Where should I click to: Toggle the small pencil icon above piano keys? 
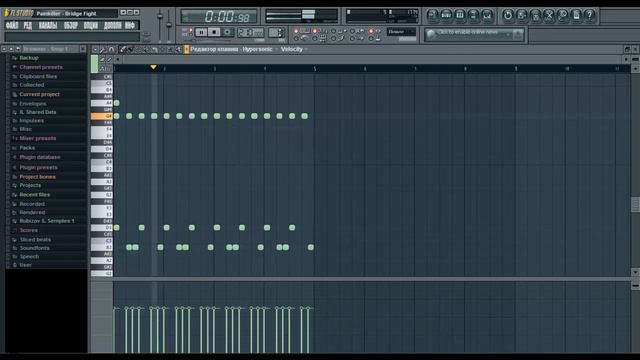(x=102, y=60)
